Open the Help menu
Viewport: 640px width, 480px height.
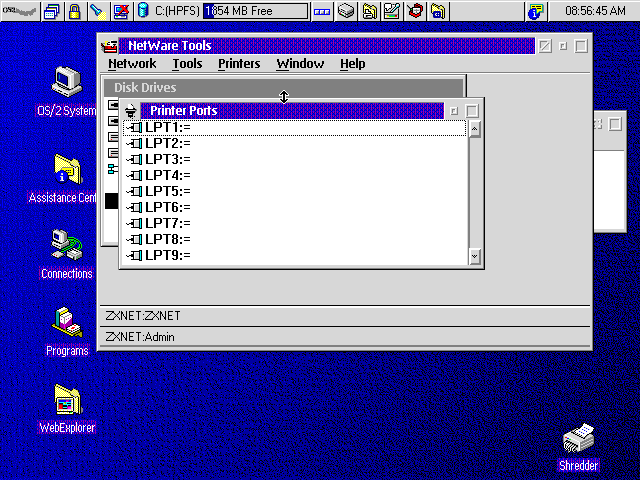353,64
